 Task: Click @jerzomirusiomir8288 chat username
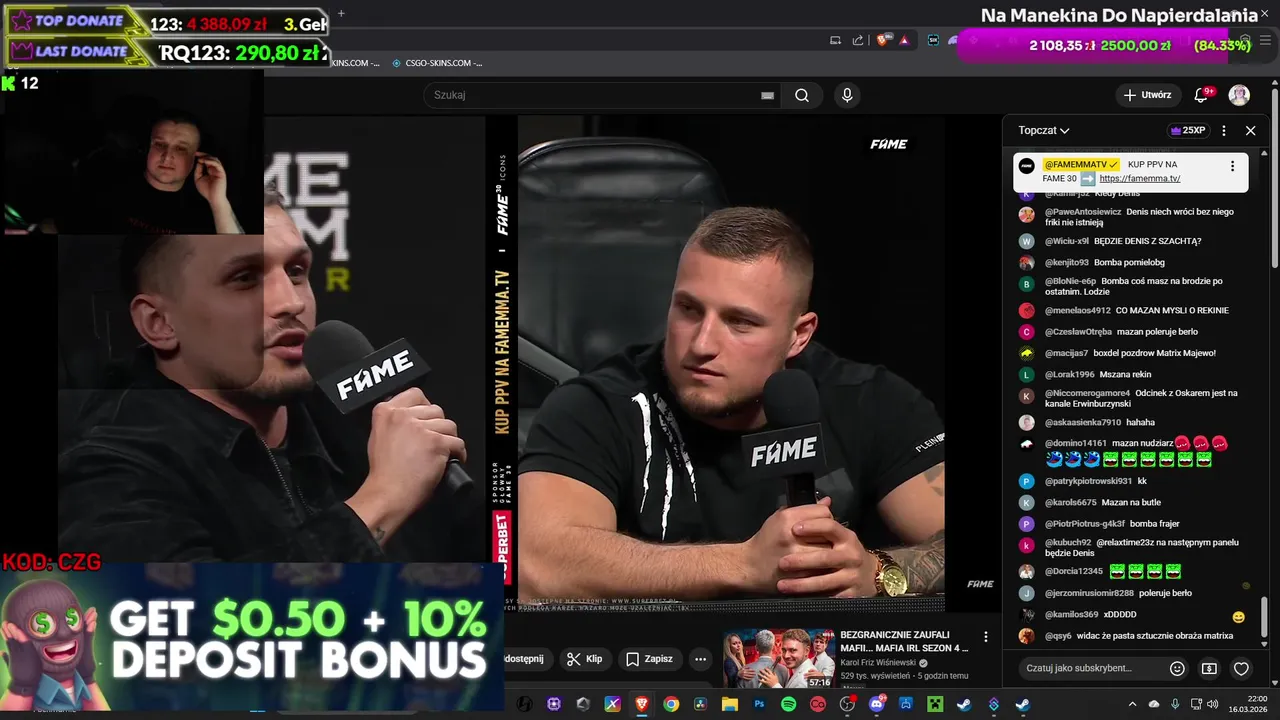coord(1089,594)
